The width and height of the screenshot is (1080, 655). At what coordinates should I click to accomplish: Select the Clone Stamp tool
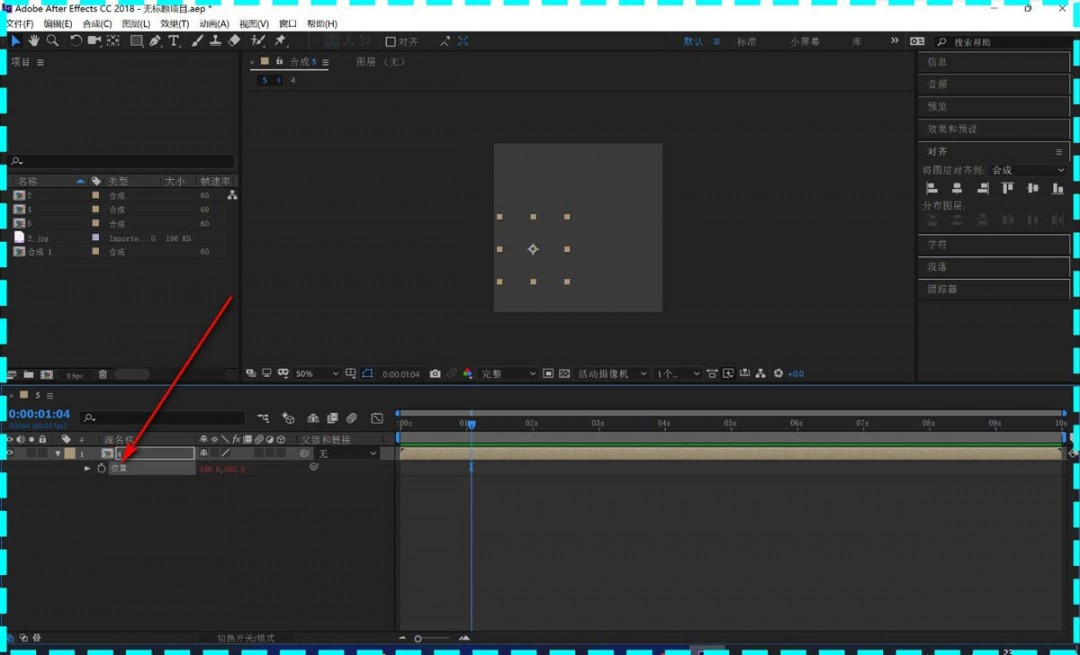coord(215,41)
